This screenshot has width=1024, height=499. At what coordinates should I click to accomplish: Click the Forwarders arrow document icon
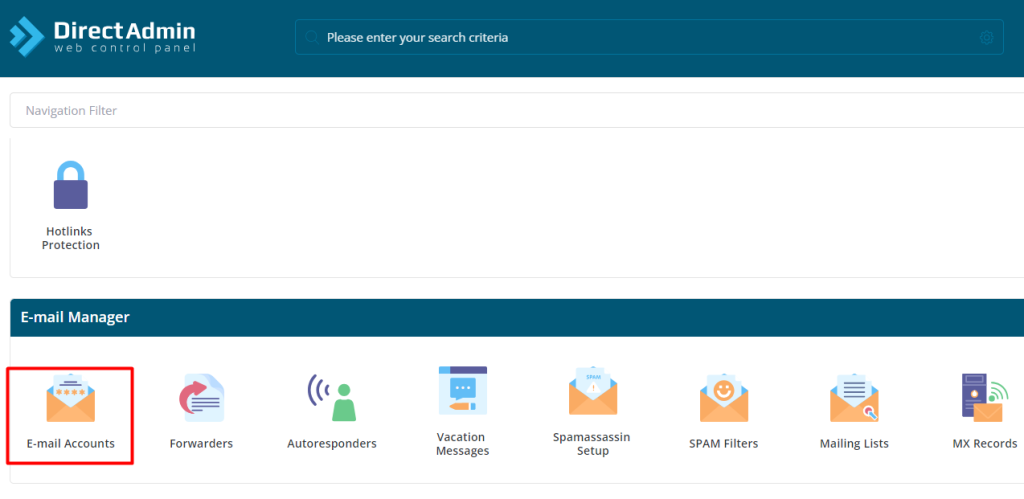201,397
